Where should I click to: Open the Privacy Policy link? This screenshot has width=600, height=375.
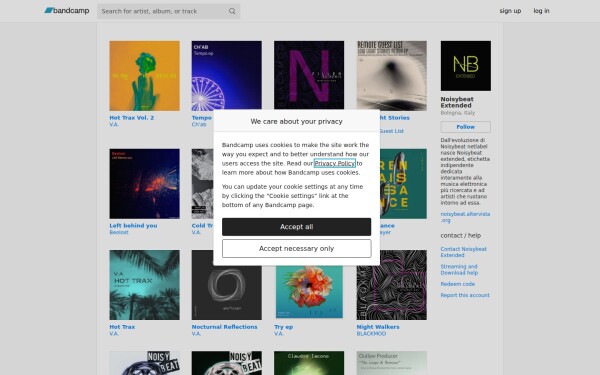pyautogui.click(x=334, y=163)
